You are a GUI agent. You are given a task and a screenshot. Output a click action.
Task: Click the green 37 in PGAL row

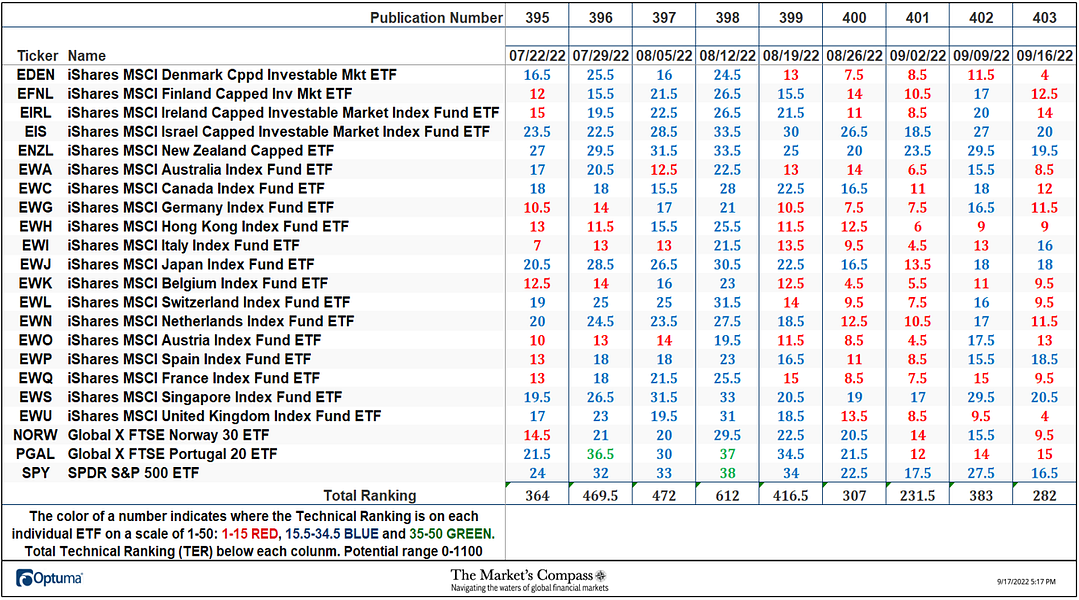pos(727,454)
